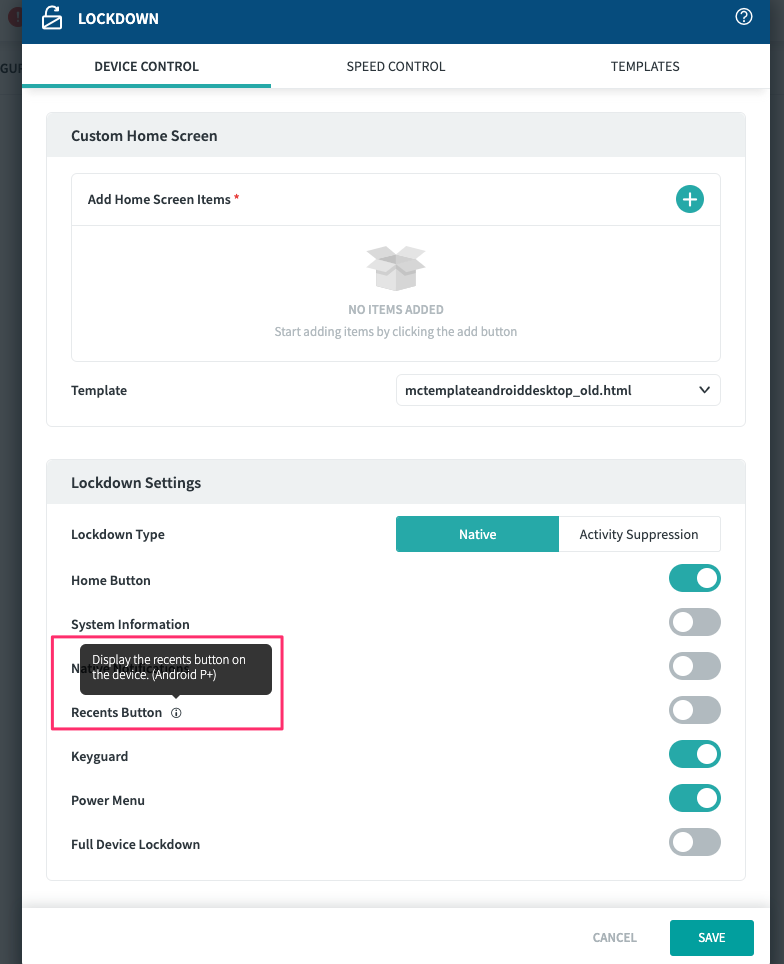Screen dimensions: 784x964
Task: Open the help question mark icon
Action: [x=743, y=17]
